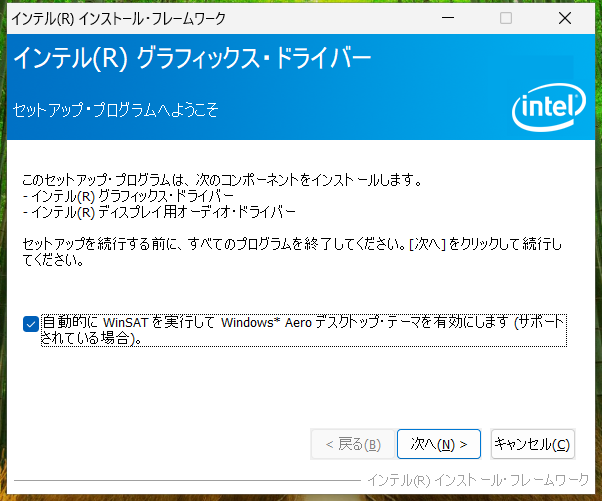This screenshot has width=602, height=501.
Task: Click the 次へ(N) > button
Action: [x=439, y=444]
